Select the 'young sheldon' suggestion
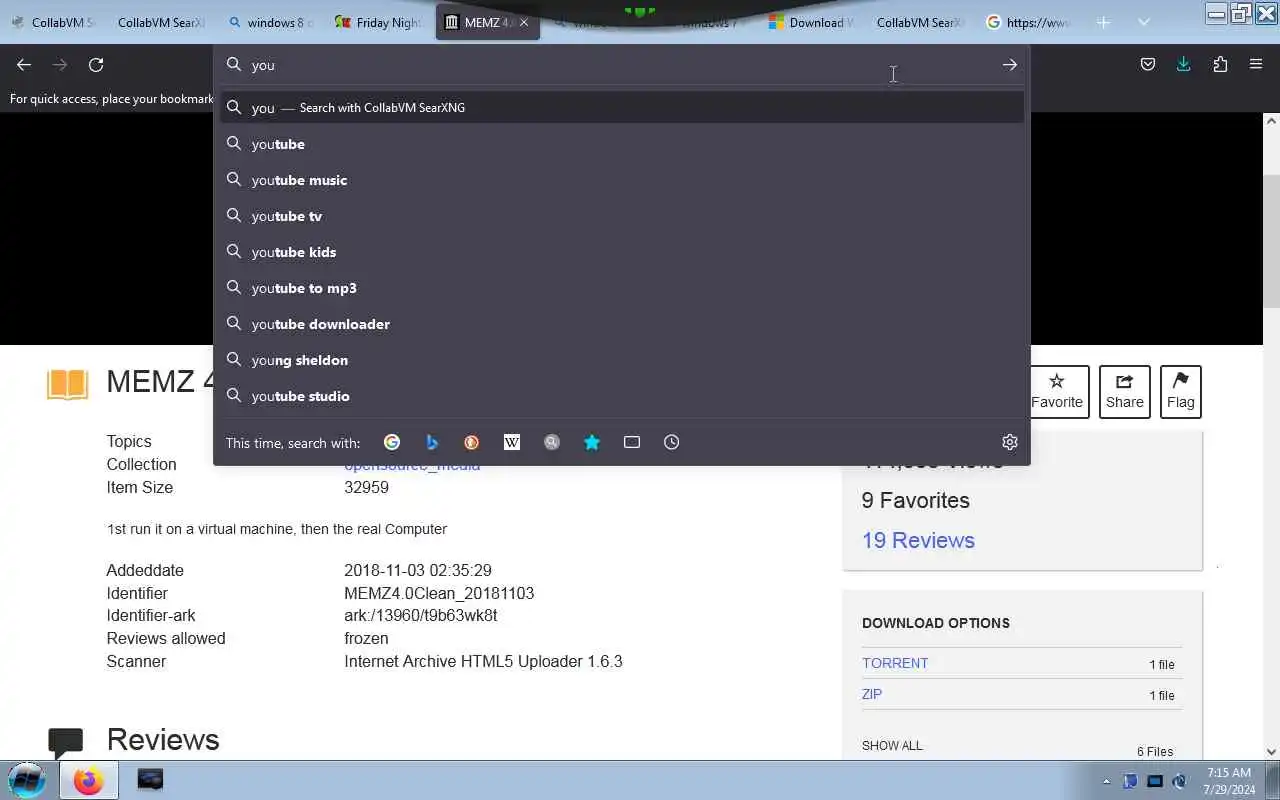 pos(622,360)
